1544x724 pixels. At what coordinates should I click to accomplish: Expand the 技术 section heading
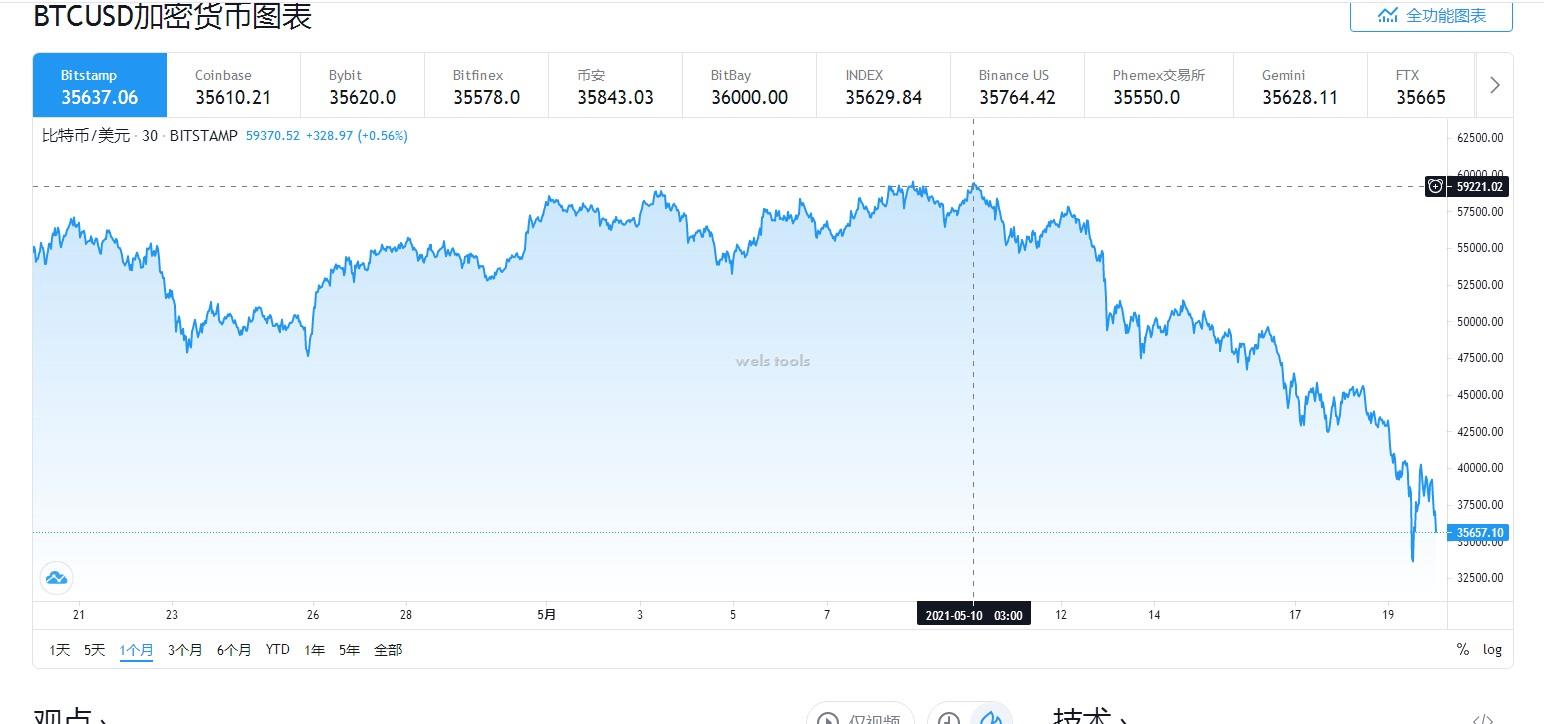click(x=1093, y=716)
